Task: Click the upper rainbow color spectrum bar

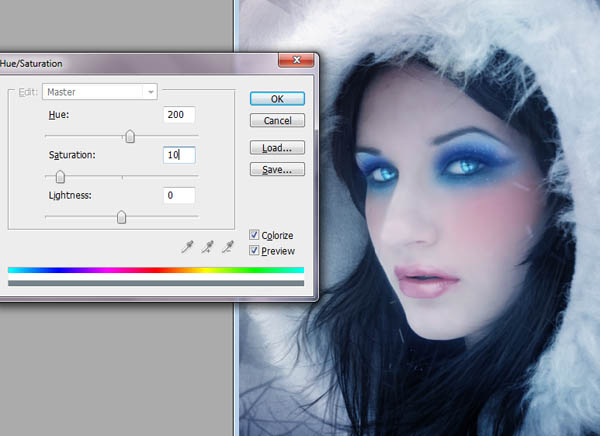Action: 155,270
